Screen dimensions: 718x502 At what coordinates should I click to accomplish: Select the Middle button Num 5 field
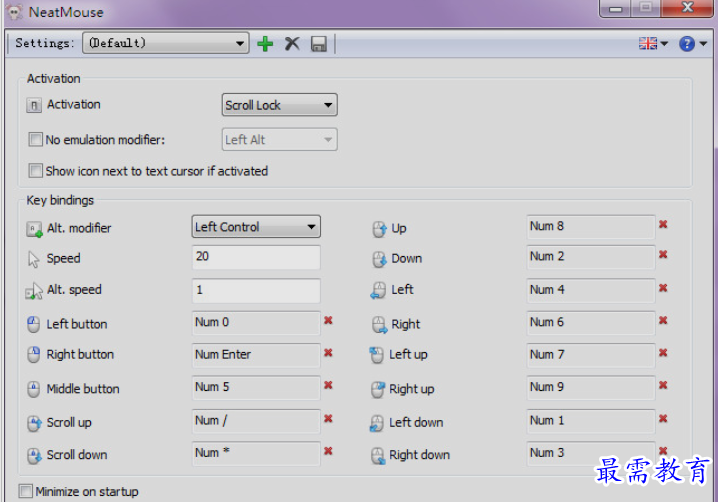click(x=256, y=387)
